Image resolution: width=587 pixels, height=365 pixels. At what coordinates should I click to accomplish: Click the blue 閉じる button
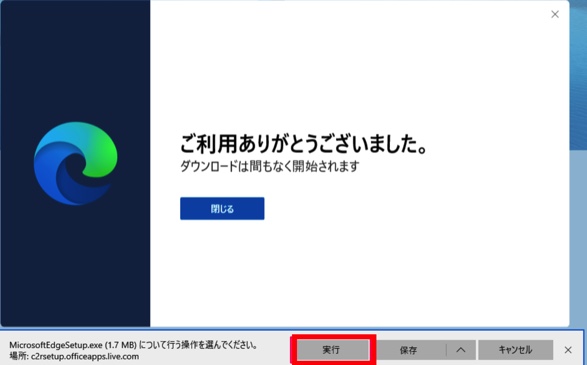point(222,209)
